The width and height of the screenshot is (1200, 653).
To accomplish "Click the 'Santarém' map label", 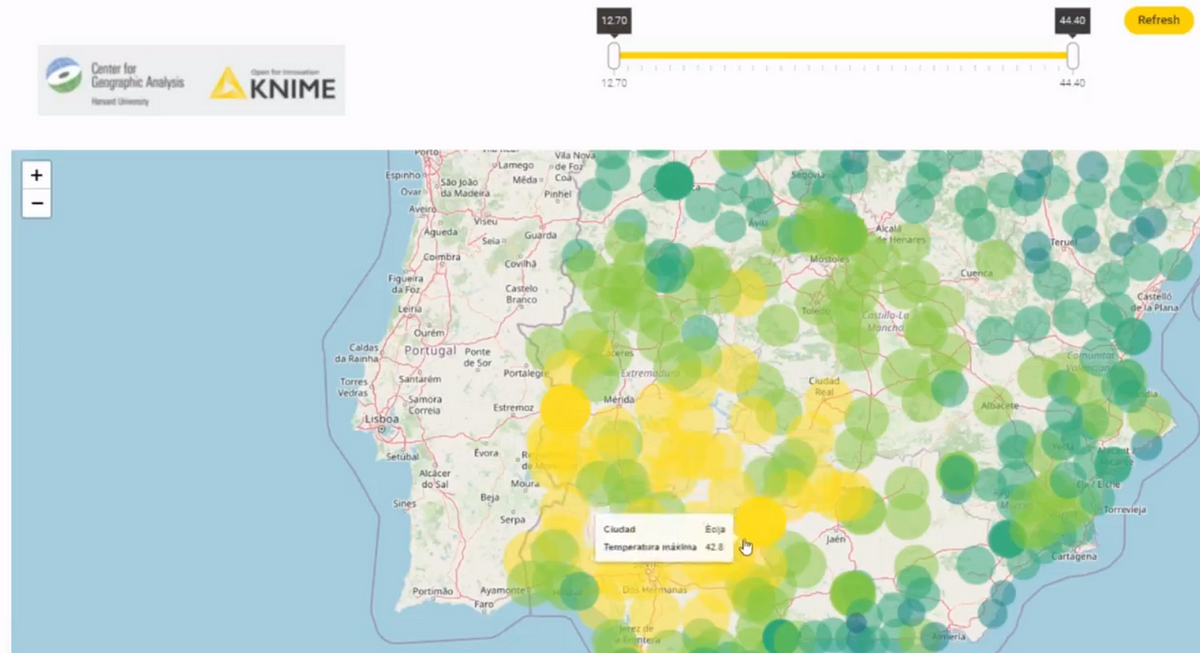I will tap(419, 380).
